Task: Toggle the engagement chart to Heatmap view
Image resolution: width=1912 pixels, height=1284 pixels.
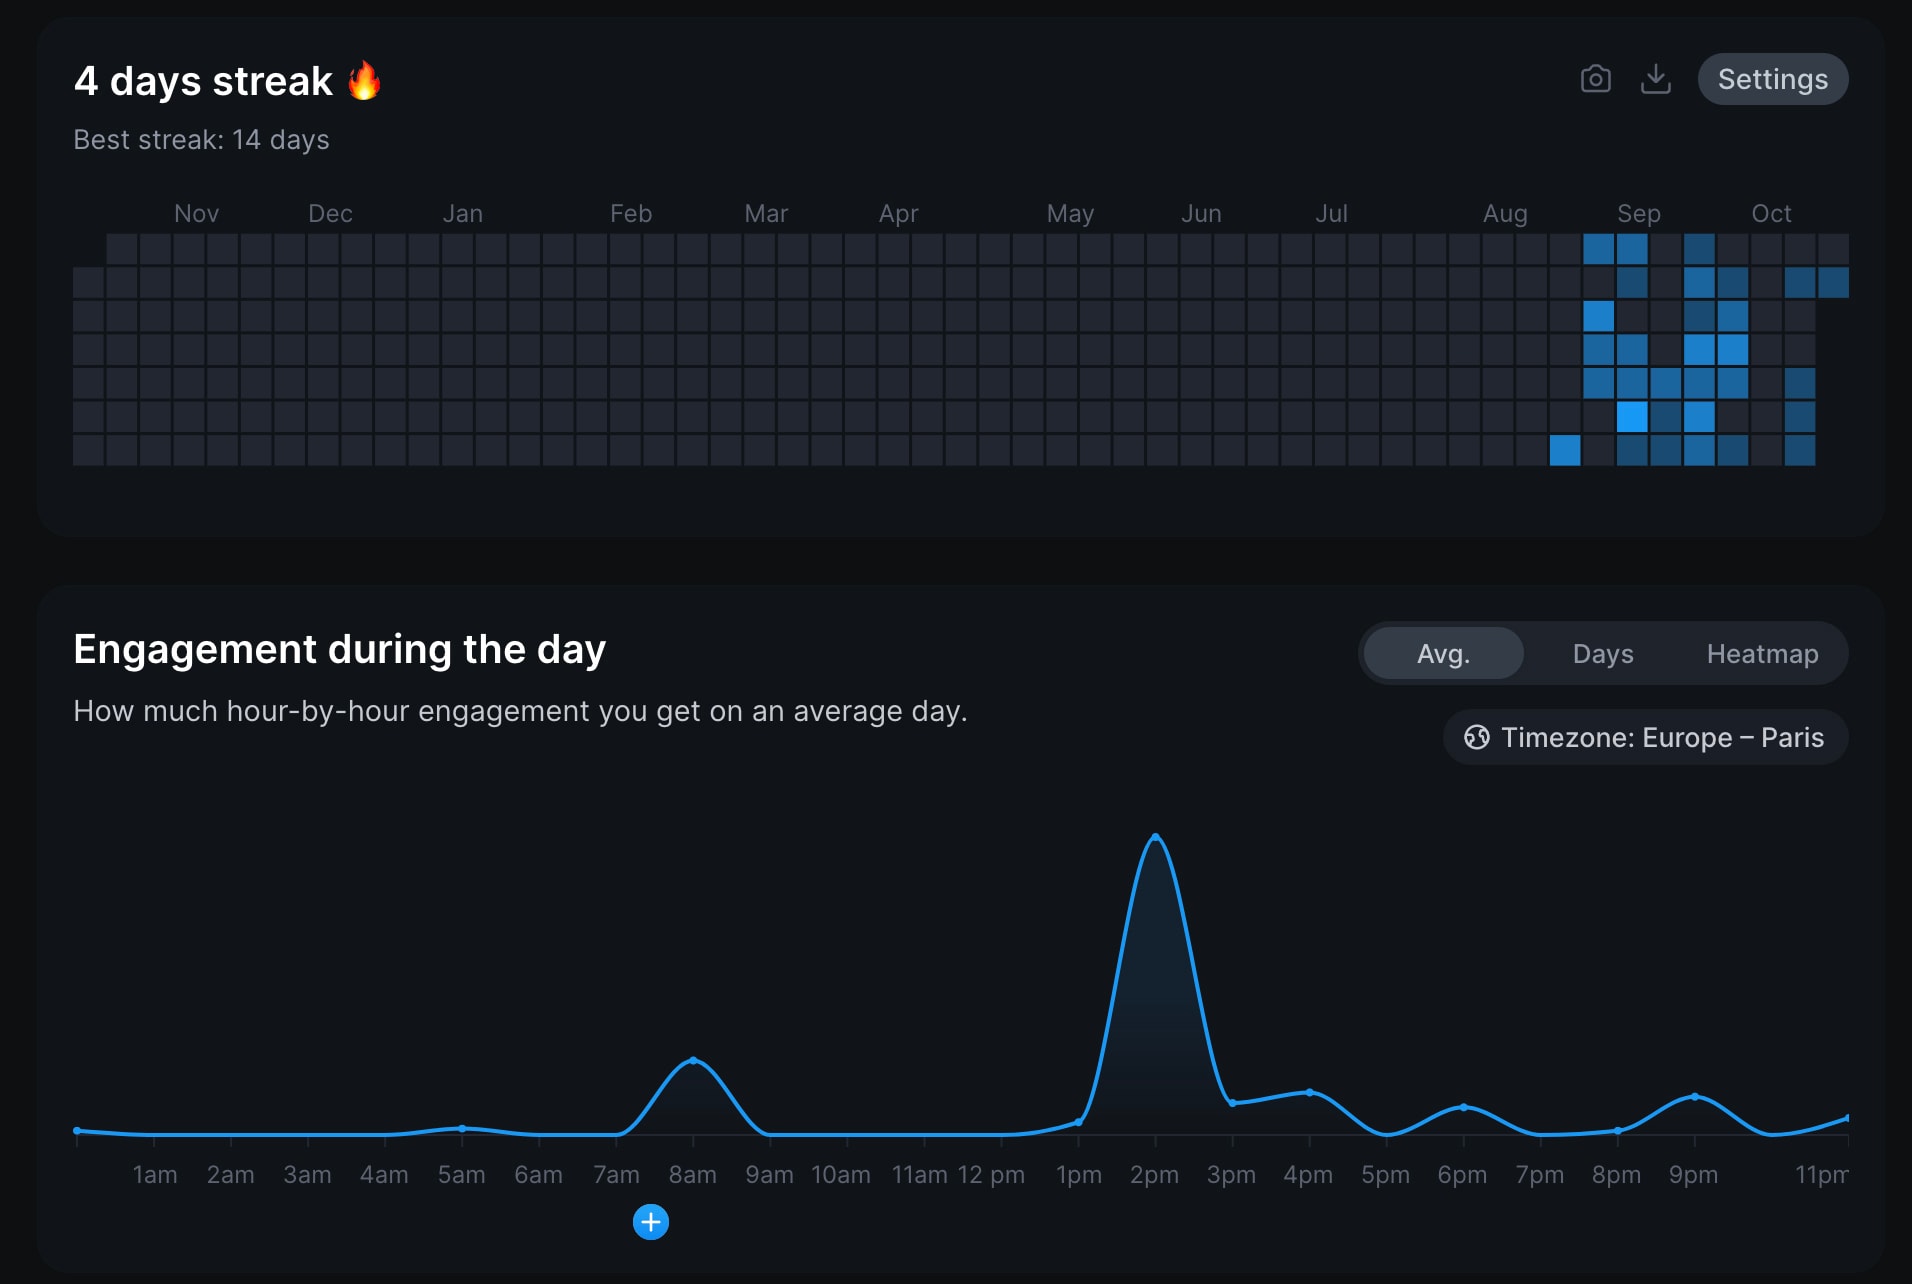Action: pyautogui.click(x=1763, y=653)
